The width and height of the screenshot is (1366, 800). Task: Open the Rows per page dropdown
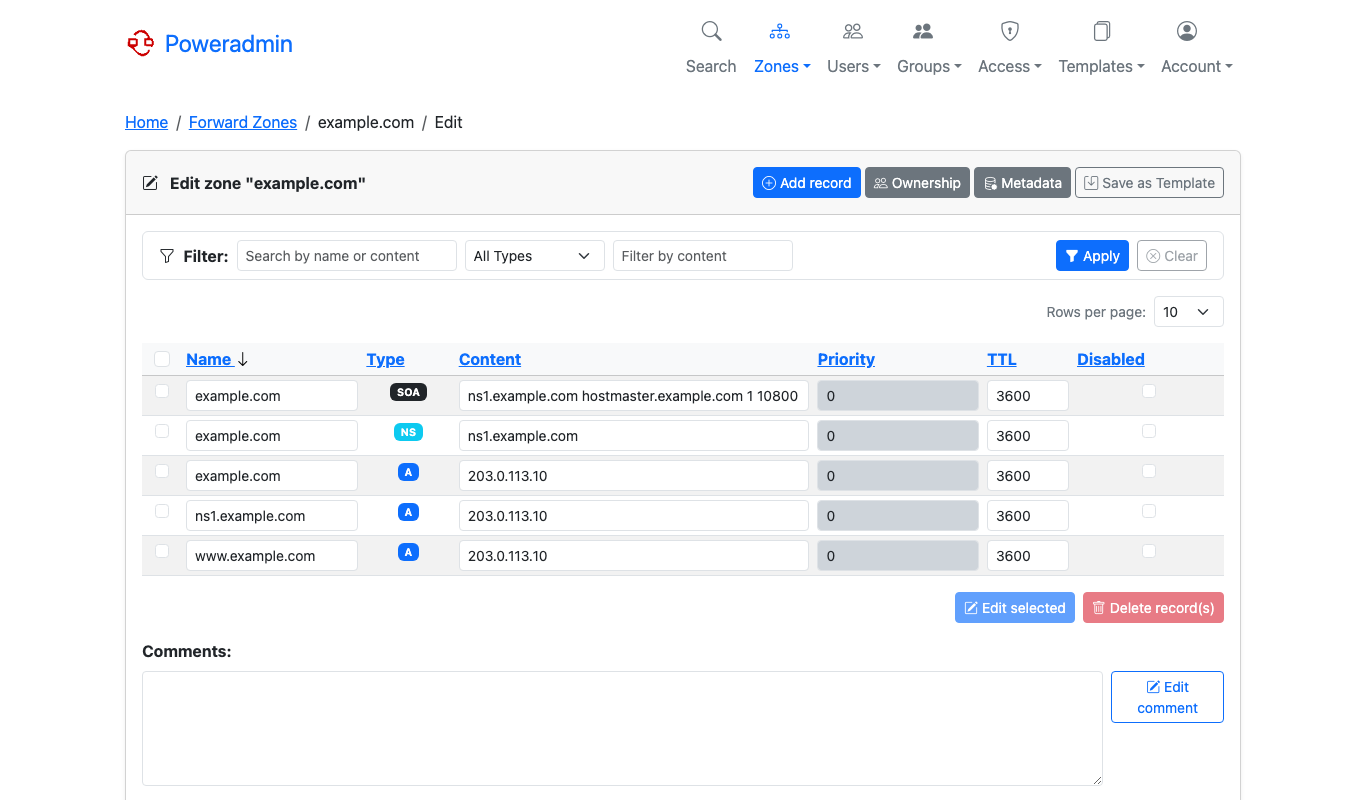click(x=1189, y=312)
